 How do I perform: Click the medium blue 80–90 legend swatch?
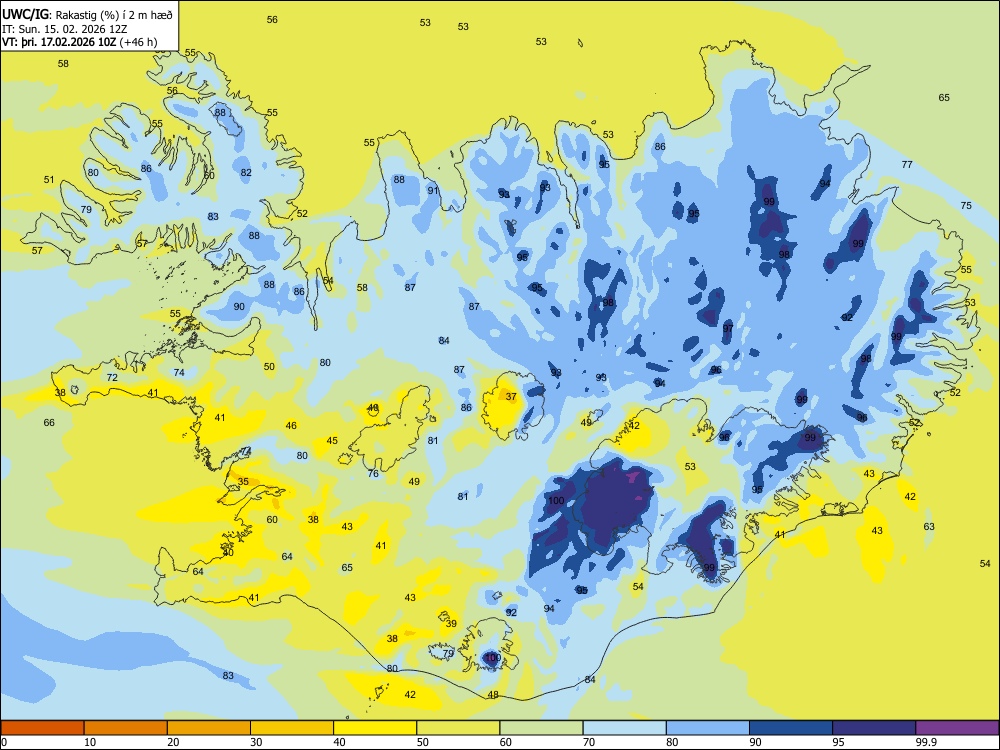point(708,728)
